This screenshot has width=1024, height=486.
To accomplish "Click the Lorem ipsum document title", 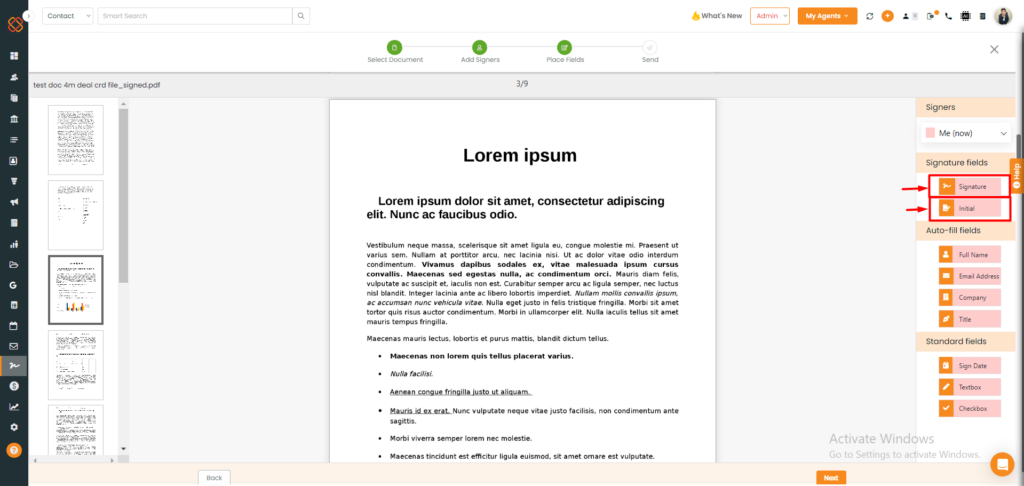I will pos(520,155).
